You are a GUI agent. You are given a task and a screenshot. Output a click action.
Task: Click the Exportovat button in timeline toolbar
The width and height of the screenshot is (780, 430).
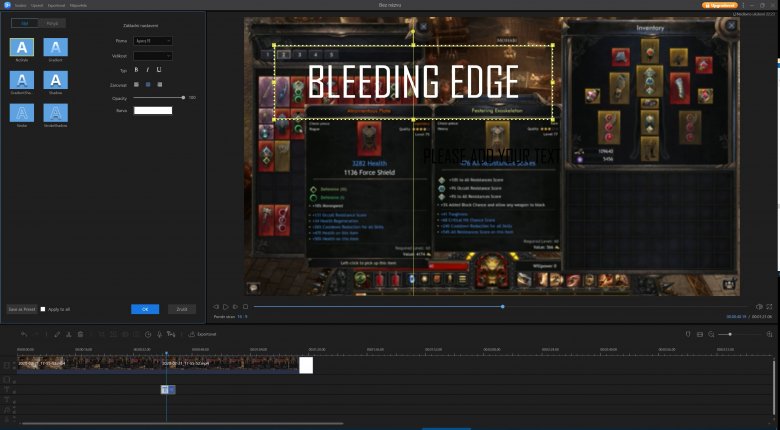tap(202, 334)
